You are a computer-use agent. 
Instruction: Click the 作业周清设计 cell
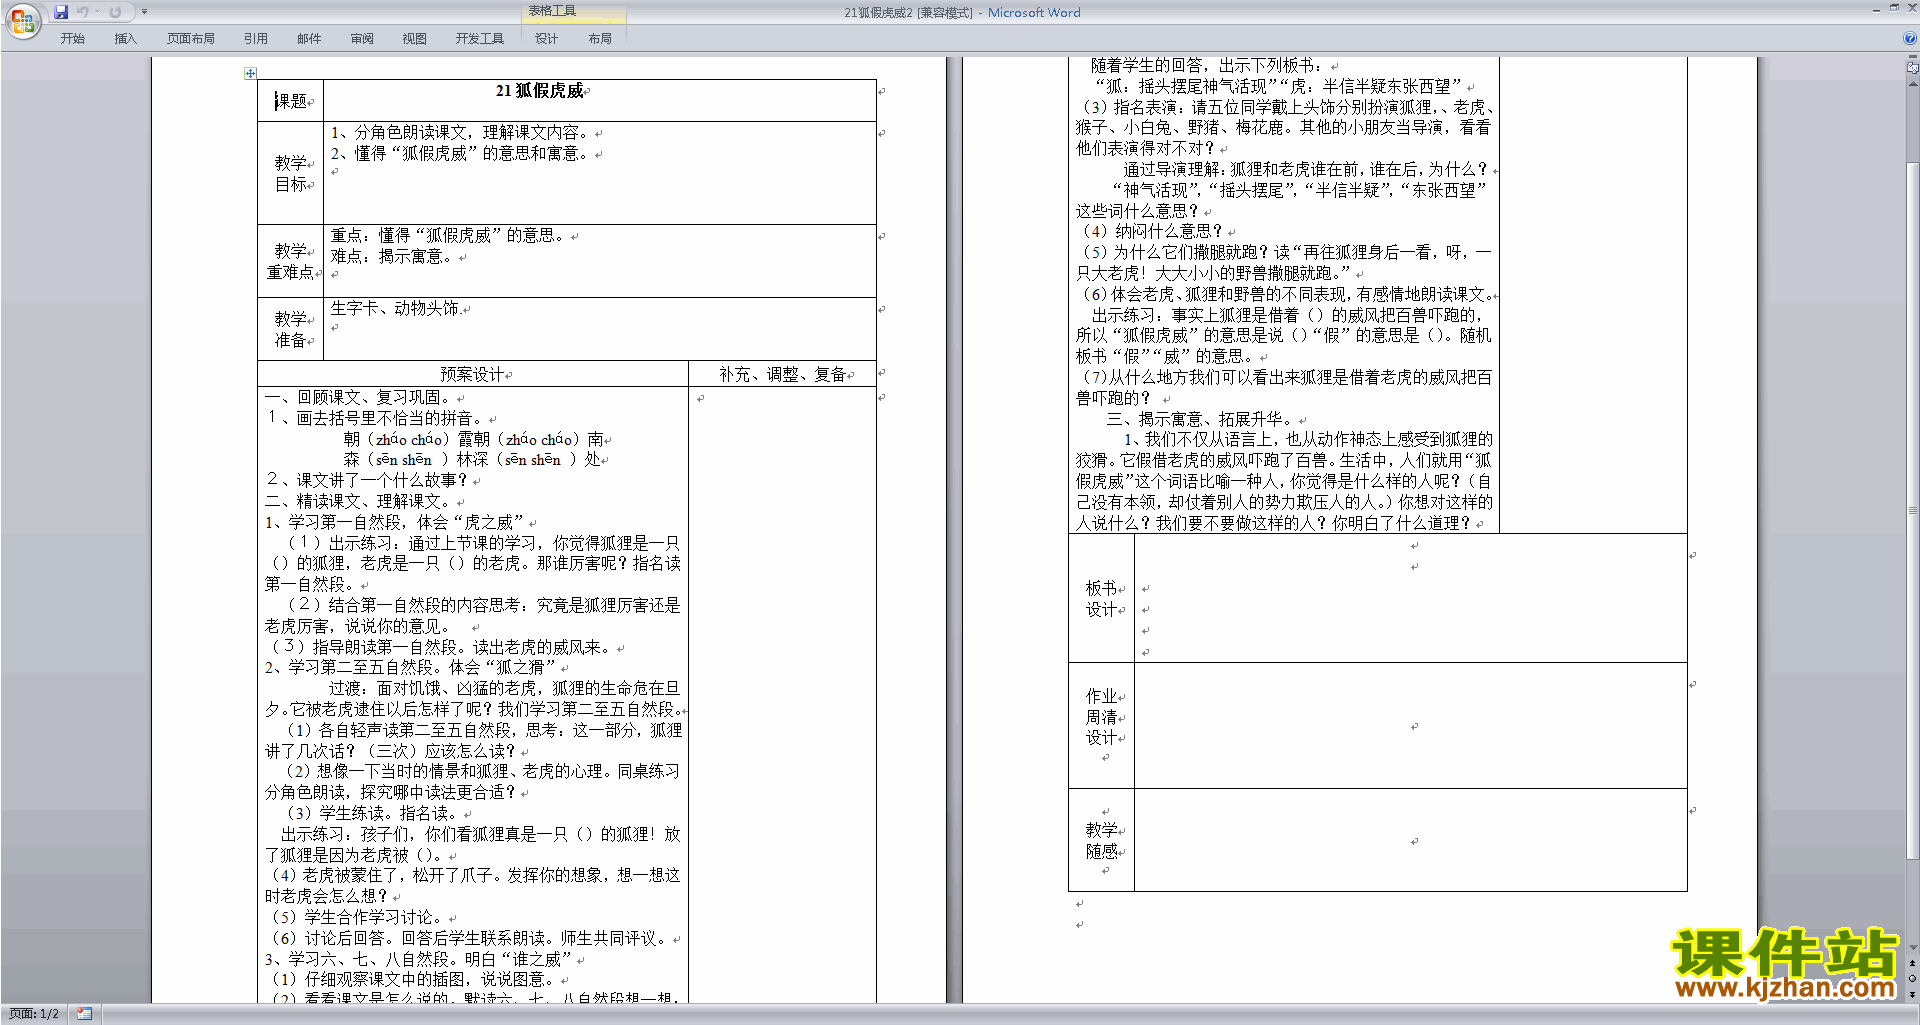pos(1101,725)
